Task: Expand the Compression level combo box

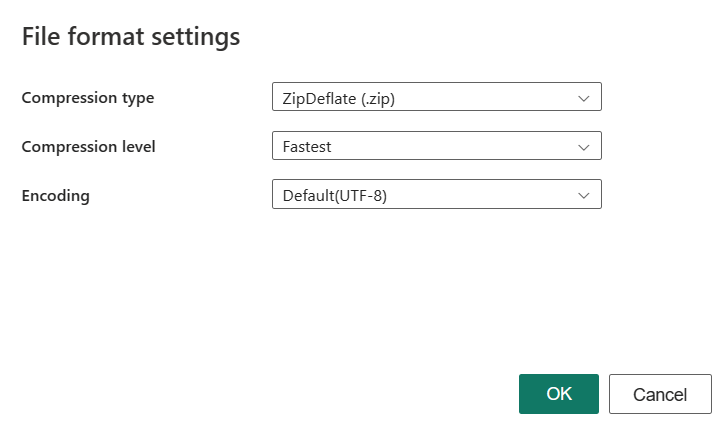Action: tap(436, 147)
